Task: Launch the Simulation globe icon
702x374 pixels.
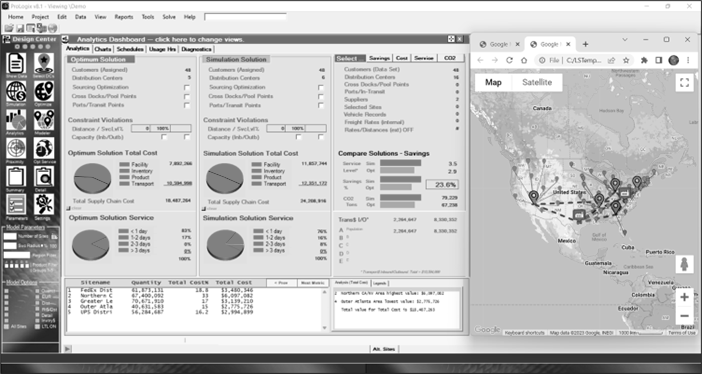Action: 16,92
